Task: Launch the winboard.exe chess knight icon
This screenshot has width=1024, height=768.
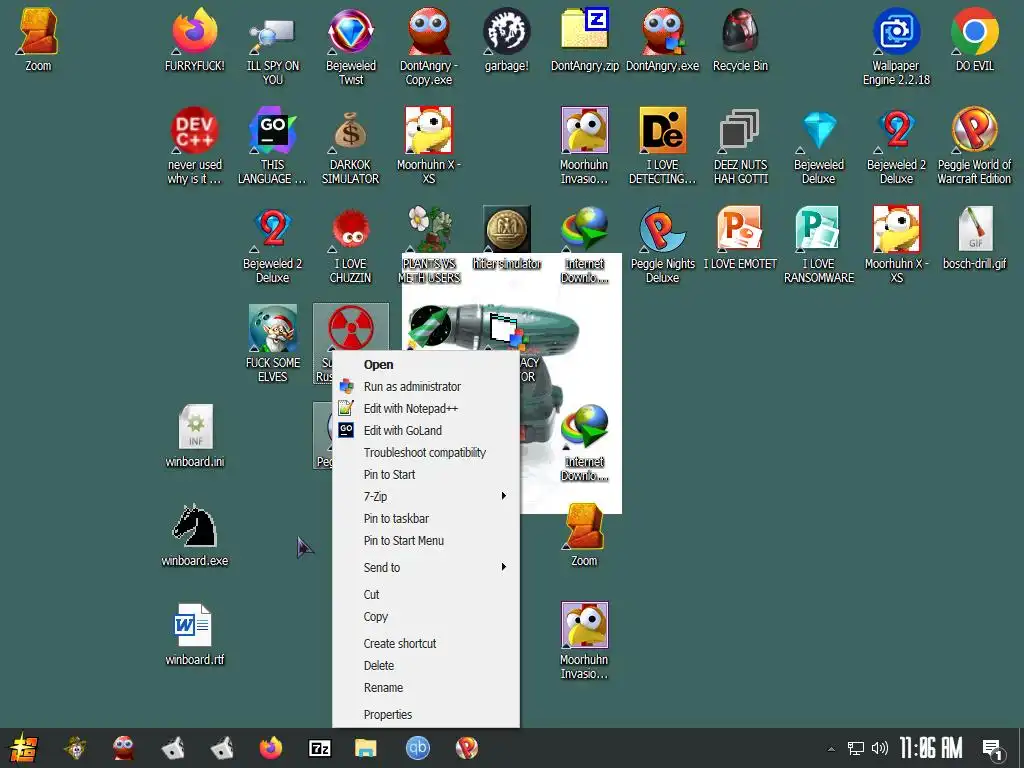Action: pos(195,534)
